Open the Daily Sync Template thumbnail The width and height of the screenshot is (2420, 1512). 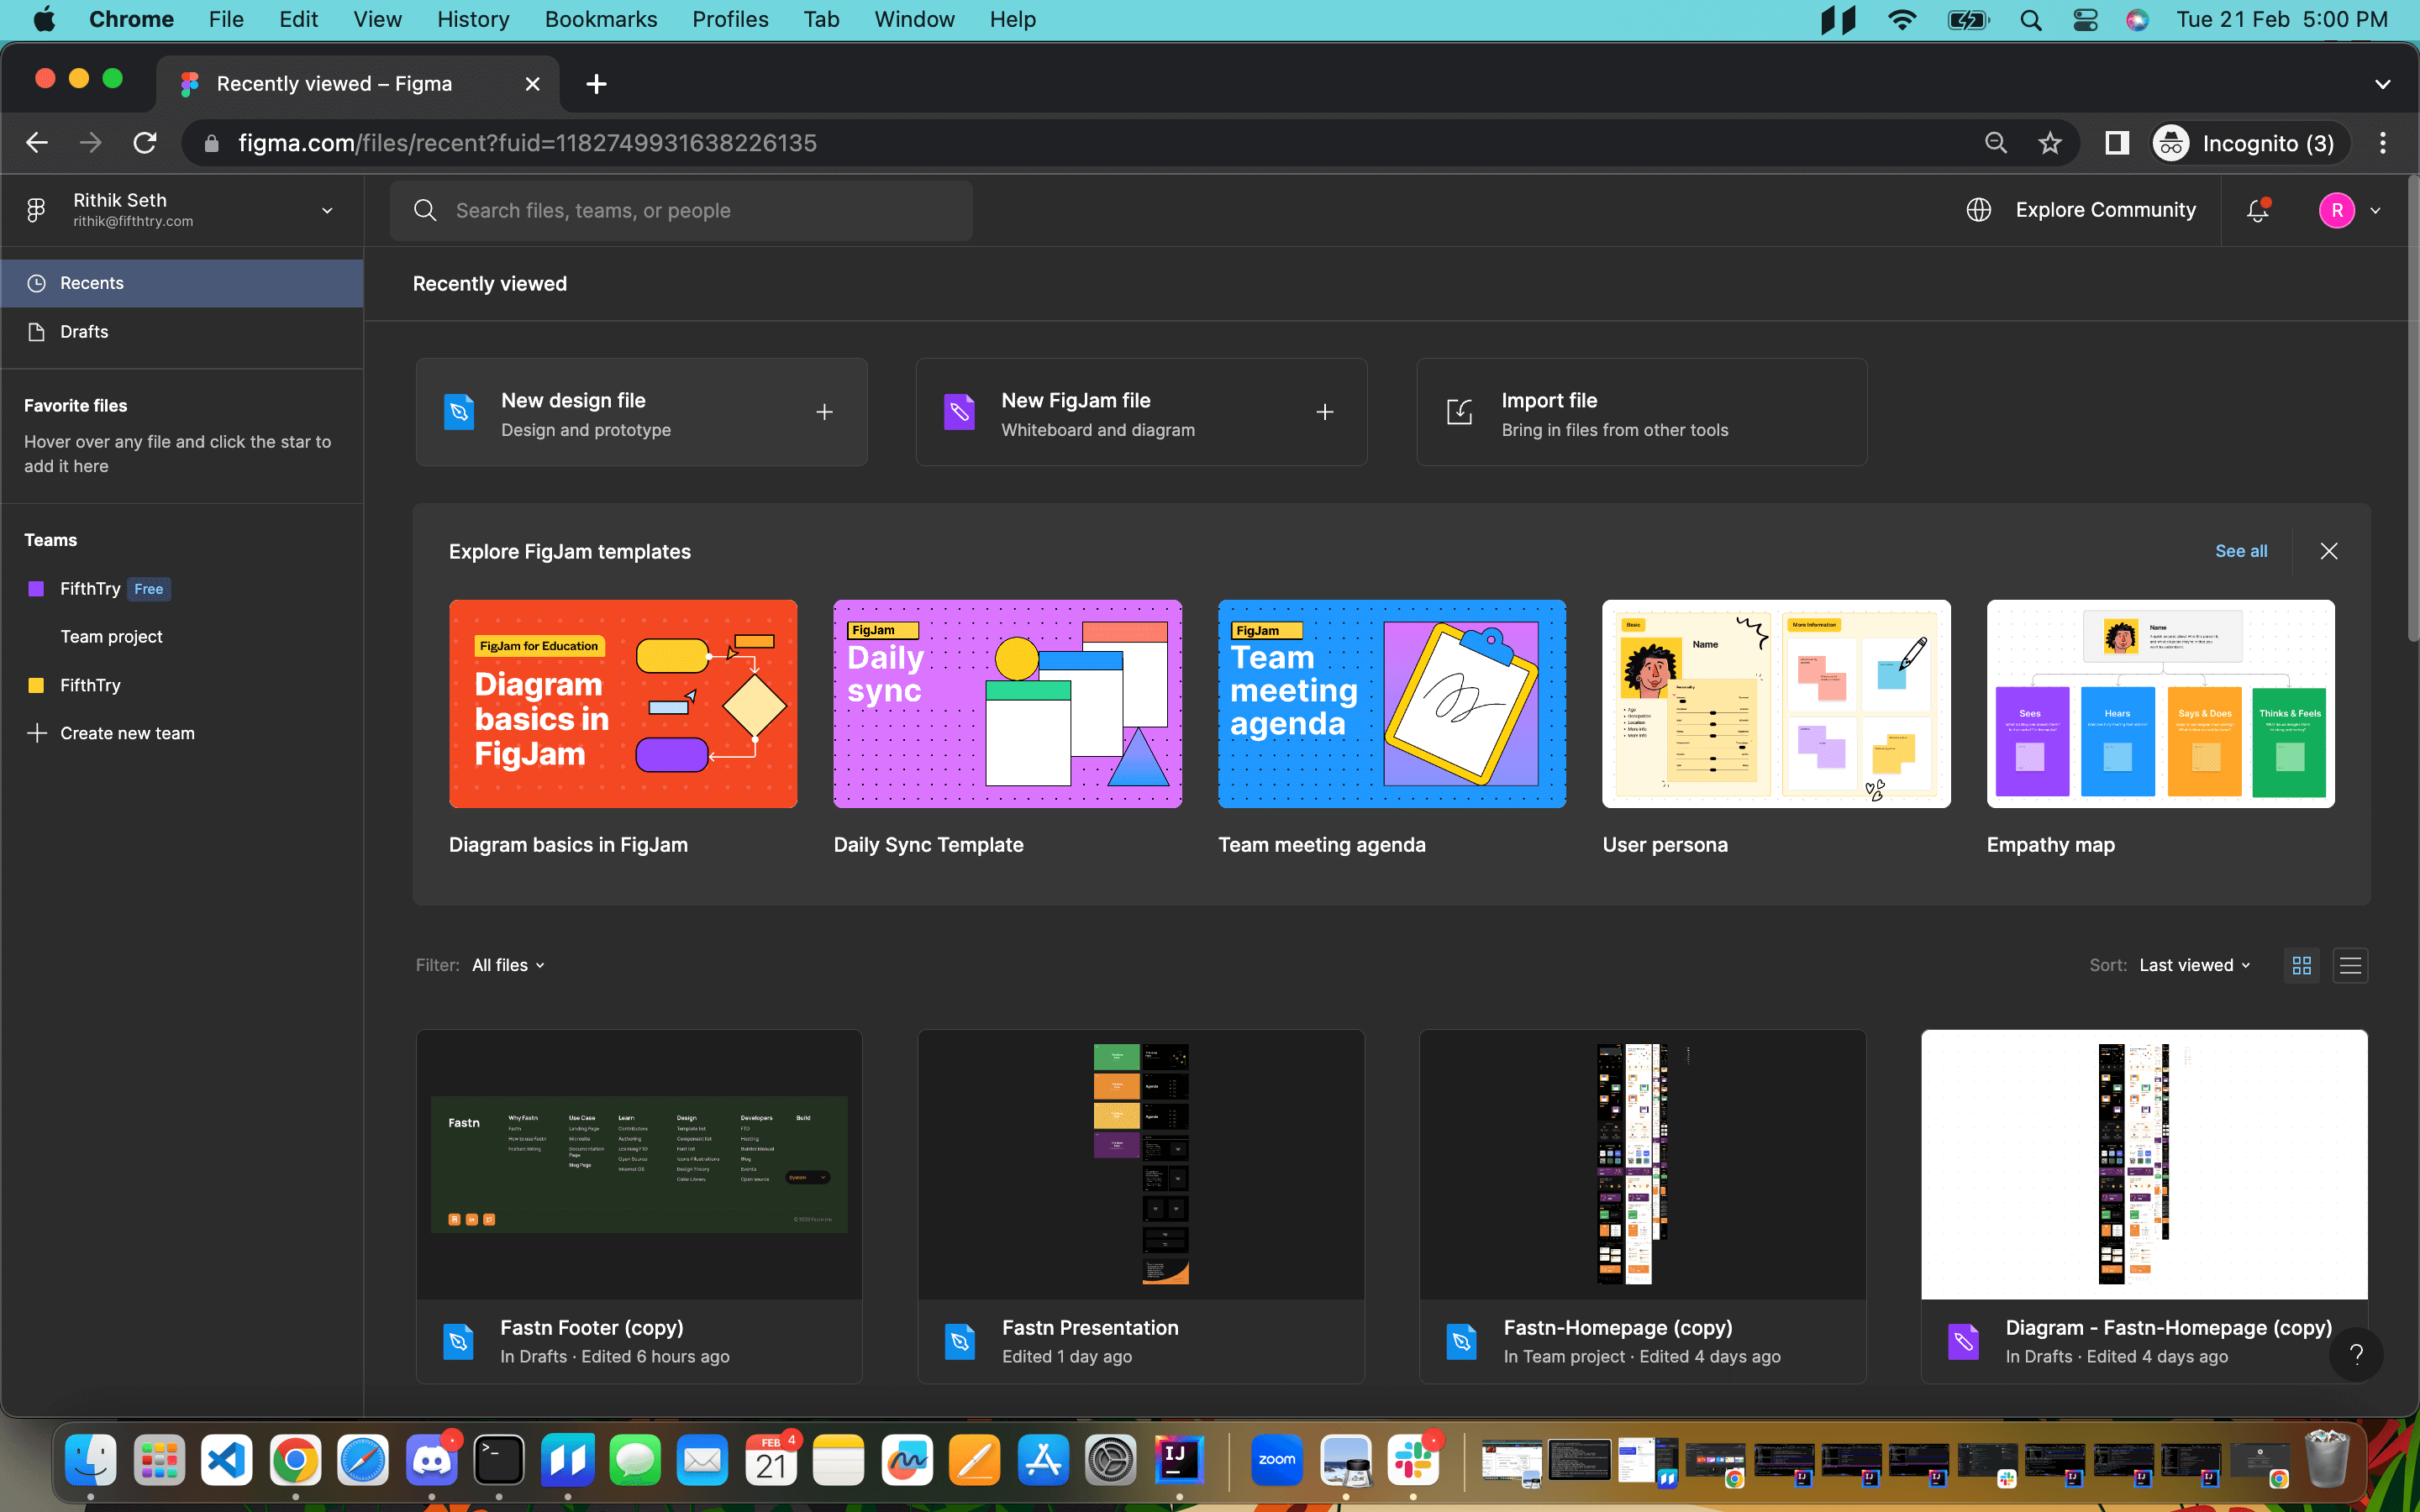point(1007,704)
